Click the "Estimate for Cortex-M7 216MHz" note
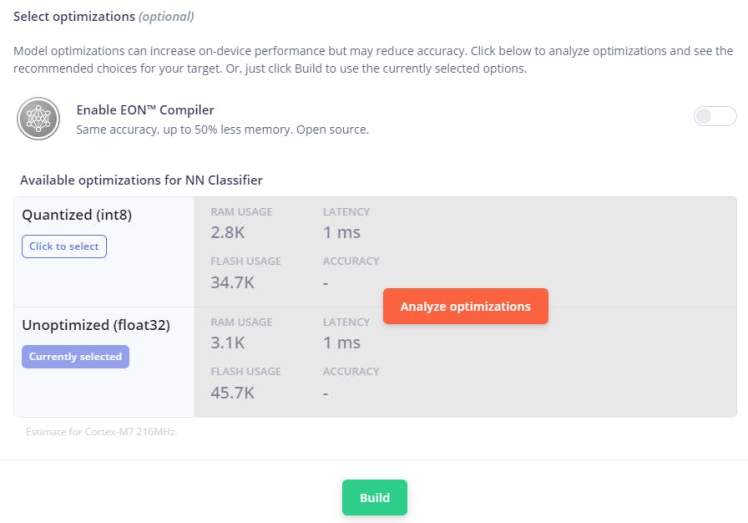 point(101,433)
